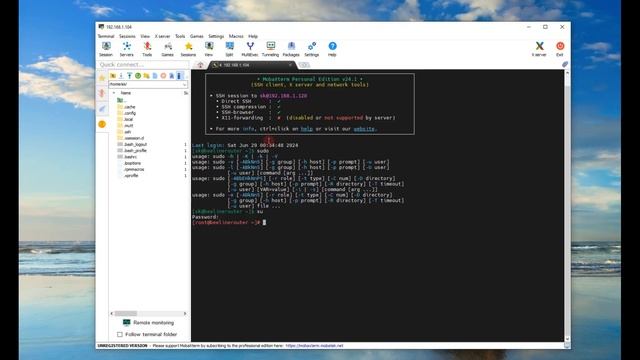Select the .xprofile file
The image size is (640, 360).
[x=128, y=176]
